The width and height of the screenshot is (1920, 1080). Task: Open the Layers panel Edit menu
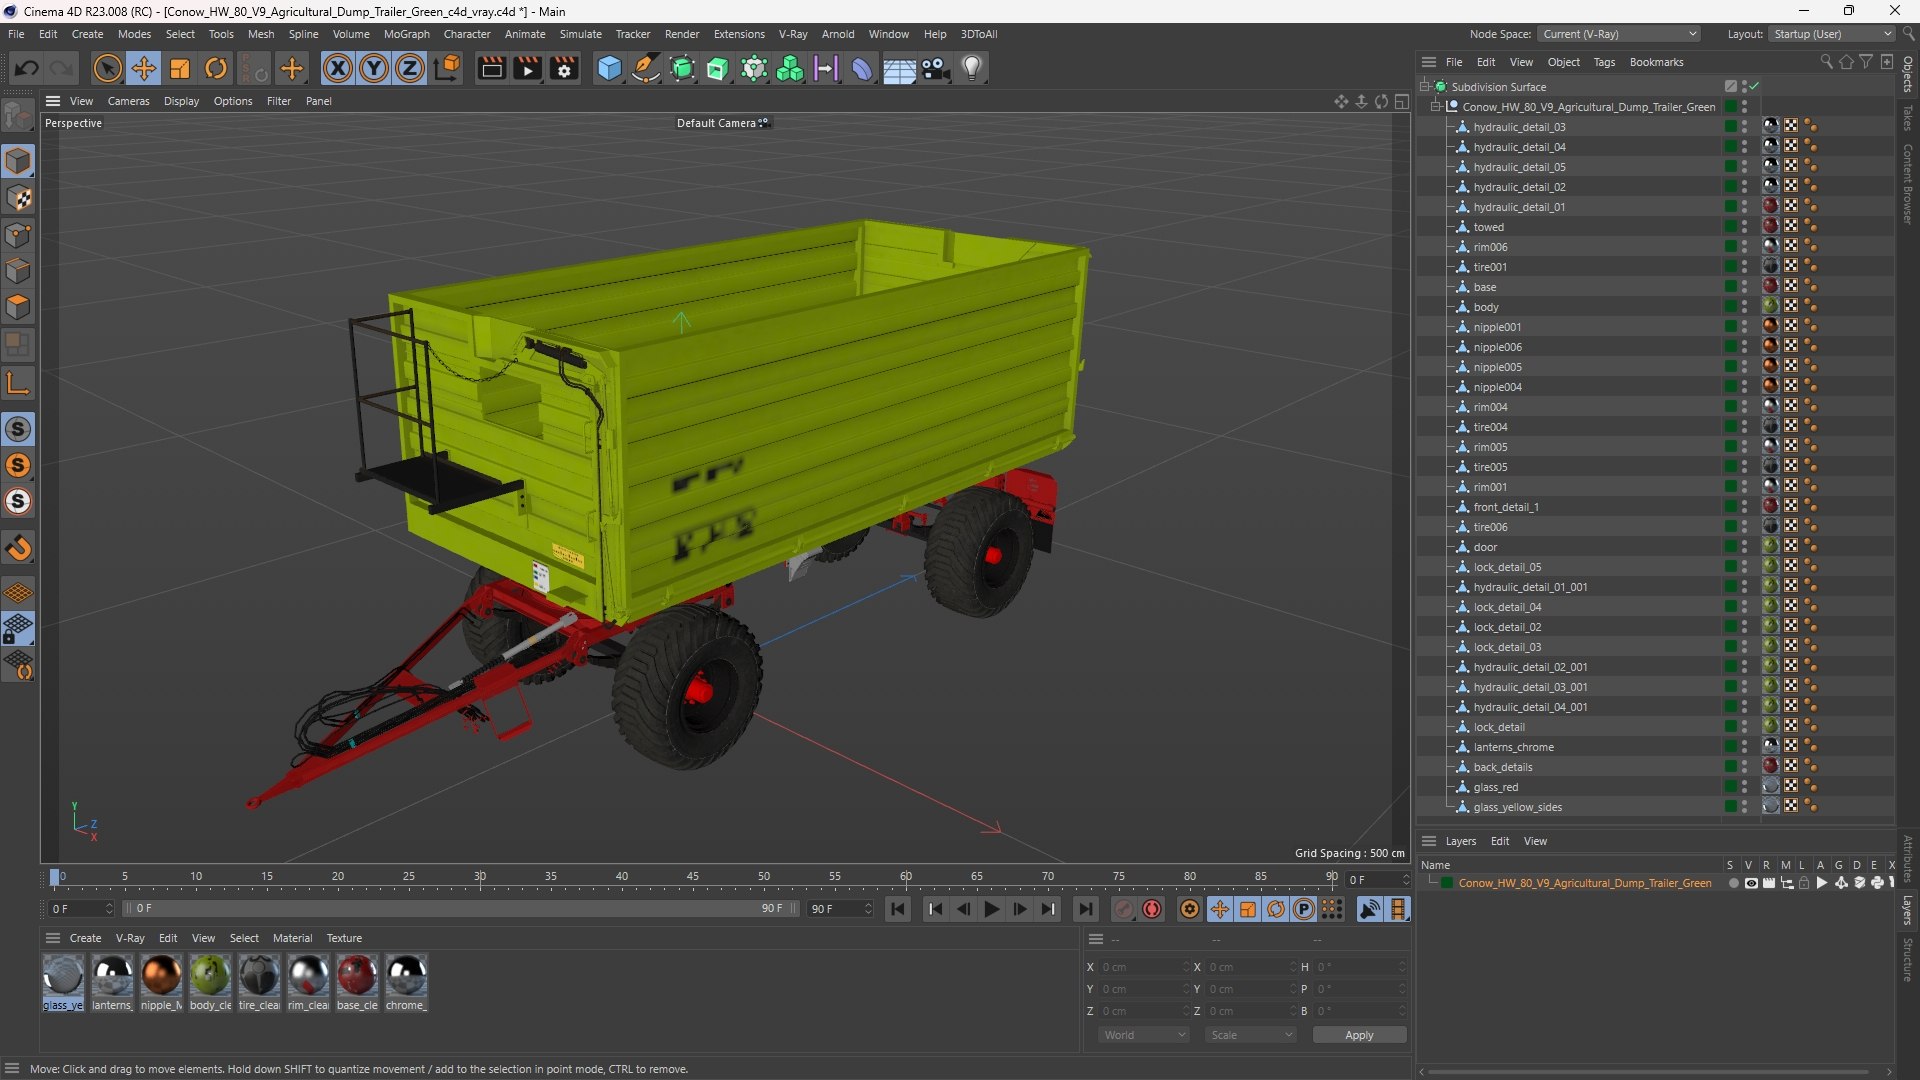[1500, 841]
